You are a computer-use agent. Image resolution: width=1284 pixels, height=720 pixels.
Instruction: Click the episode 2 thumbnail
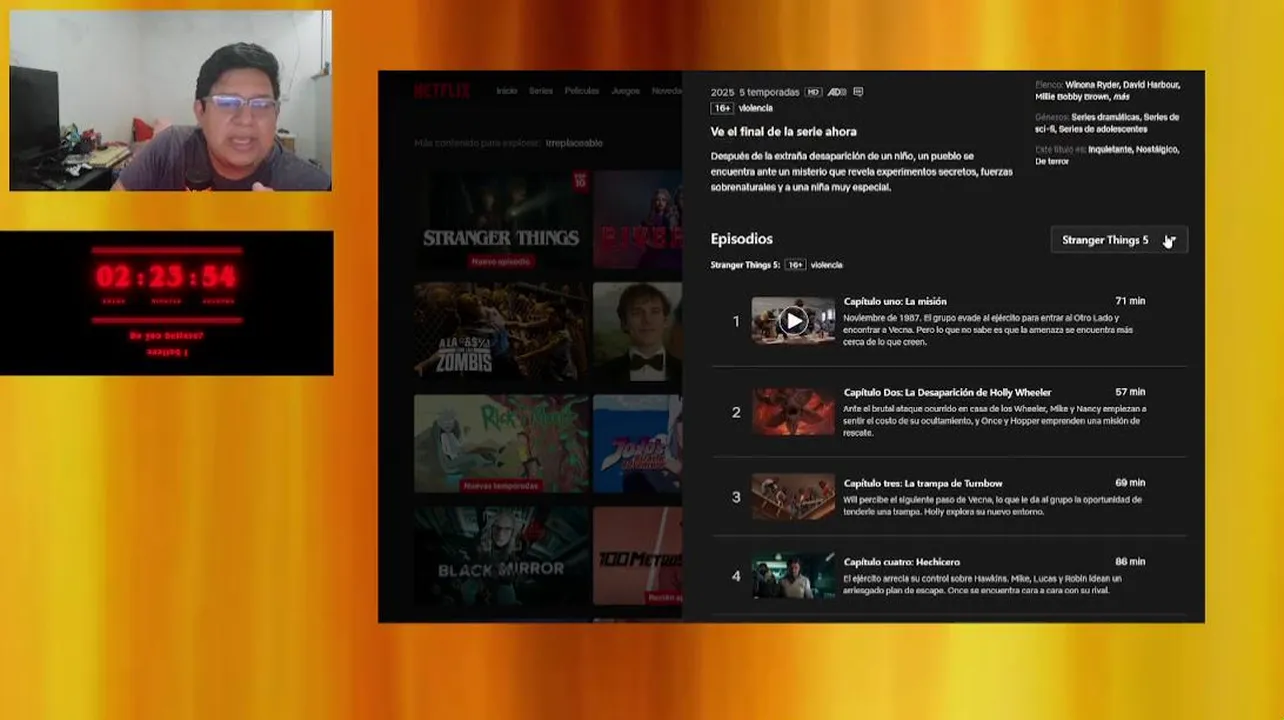click(793, 412)
